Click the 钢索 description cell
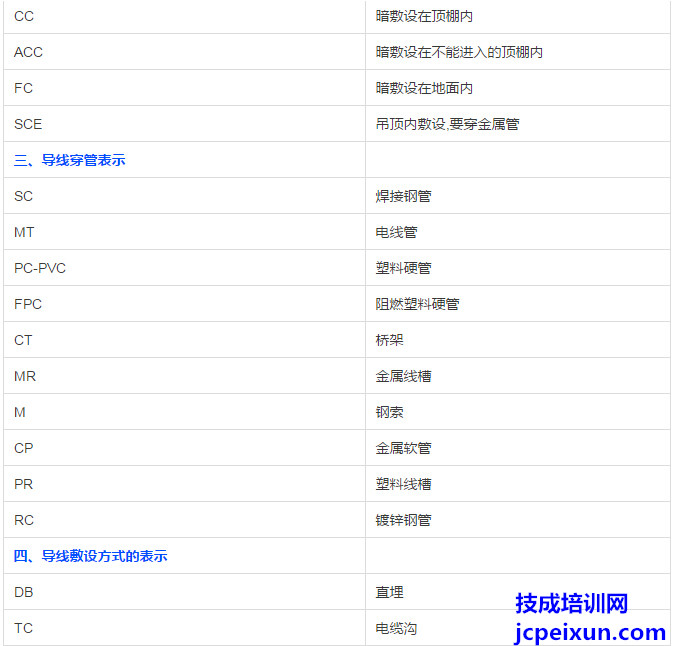Image resolution: width=677 pixels, height=646 pixels. click(x=389, y=412)
